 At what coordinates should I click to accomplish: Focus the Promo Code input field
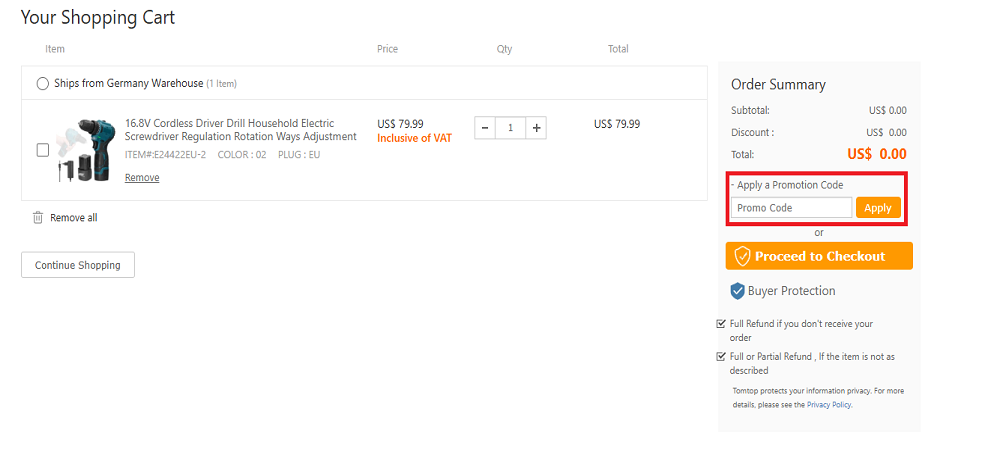(x=791, y=208)
